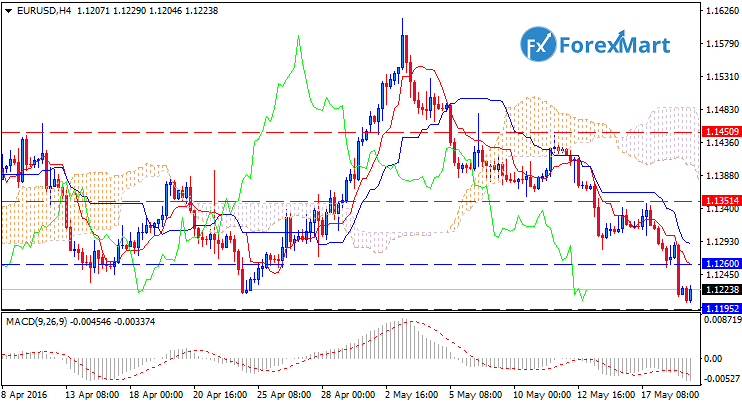Select the 1.13514 level price tag

(719, 201)
